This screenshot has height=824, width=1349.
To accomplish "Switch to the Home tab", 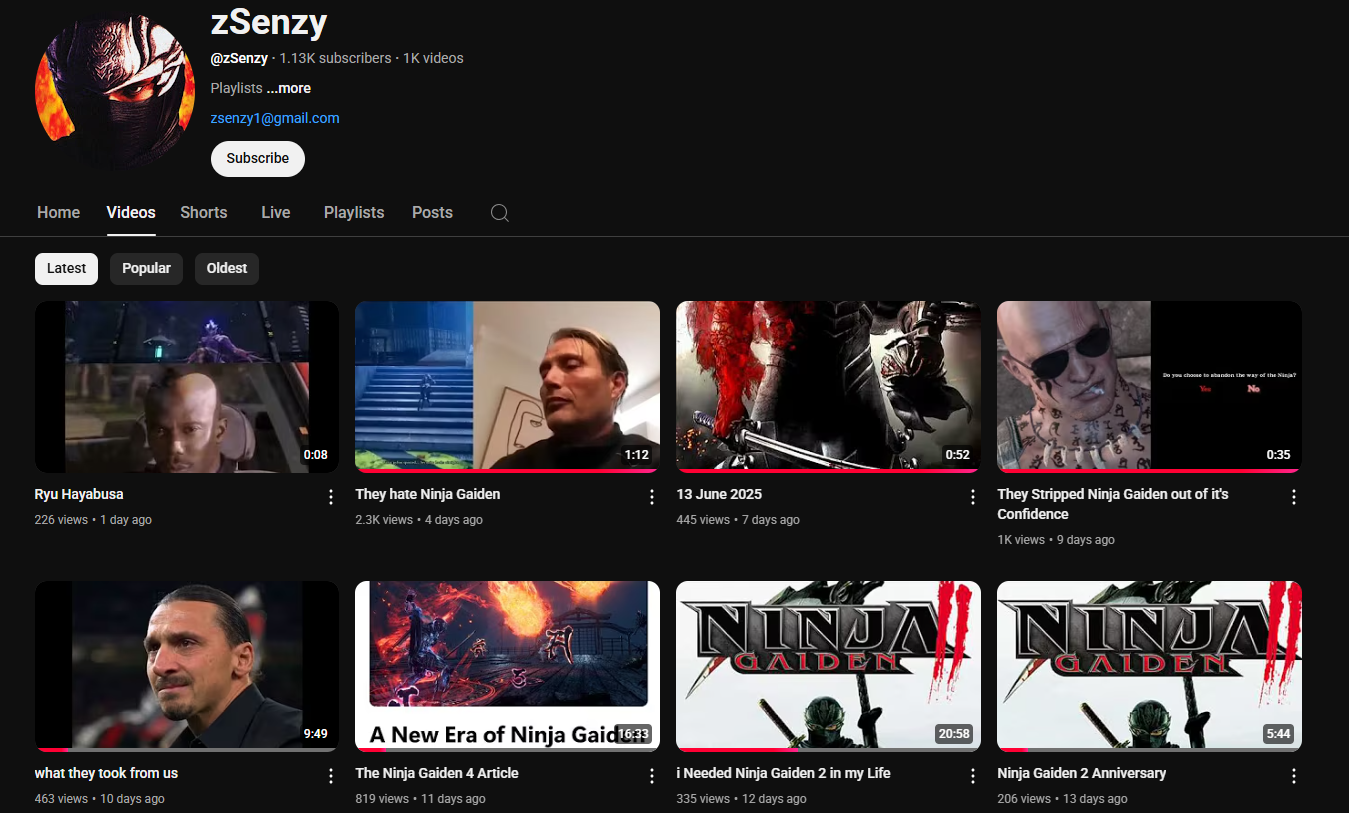I will tap(58, 212).
